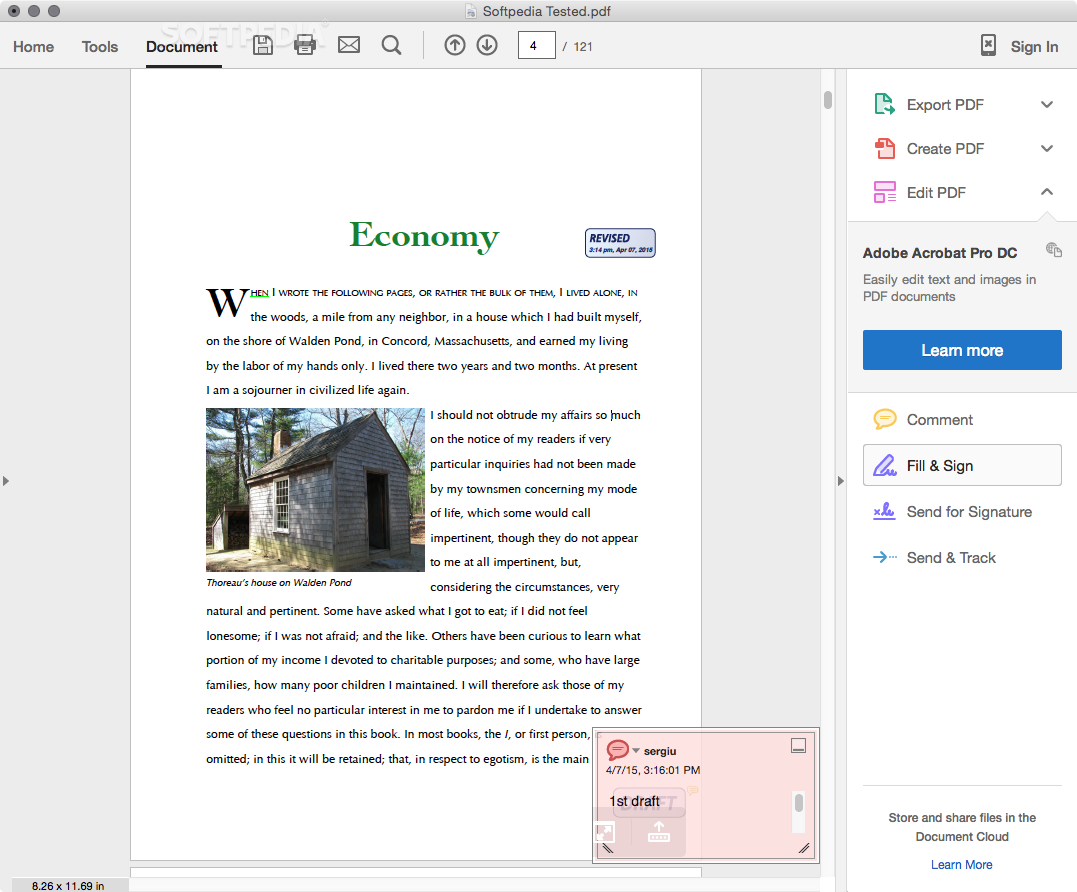Click the 'Economy' chapter heading
The image size is (1077, 892).
click(424, 236)
